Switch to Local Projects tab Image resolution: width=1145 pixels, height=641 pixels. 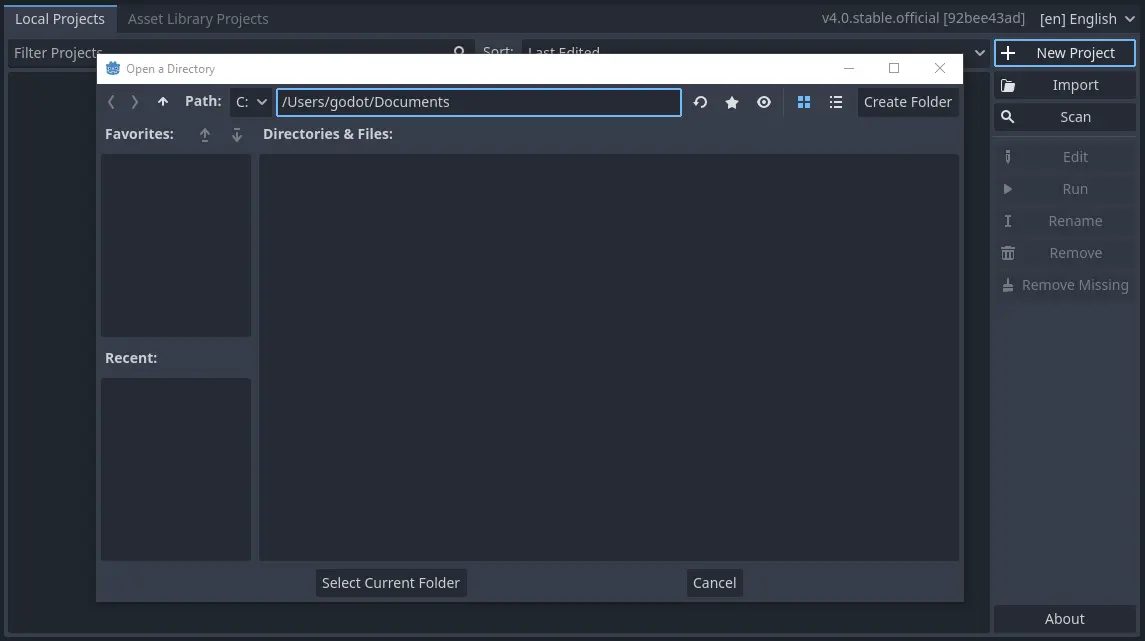coord(60,19)
